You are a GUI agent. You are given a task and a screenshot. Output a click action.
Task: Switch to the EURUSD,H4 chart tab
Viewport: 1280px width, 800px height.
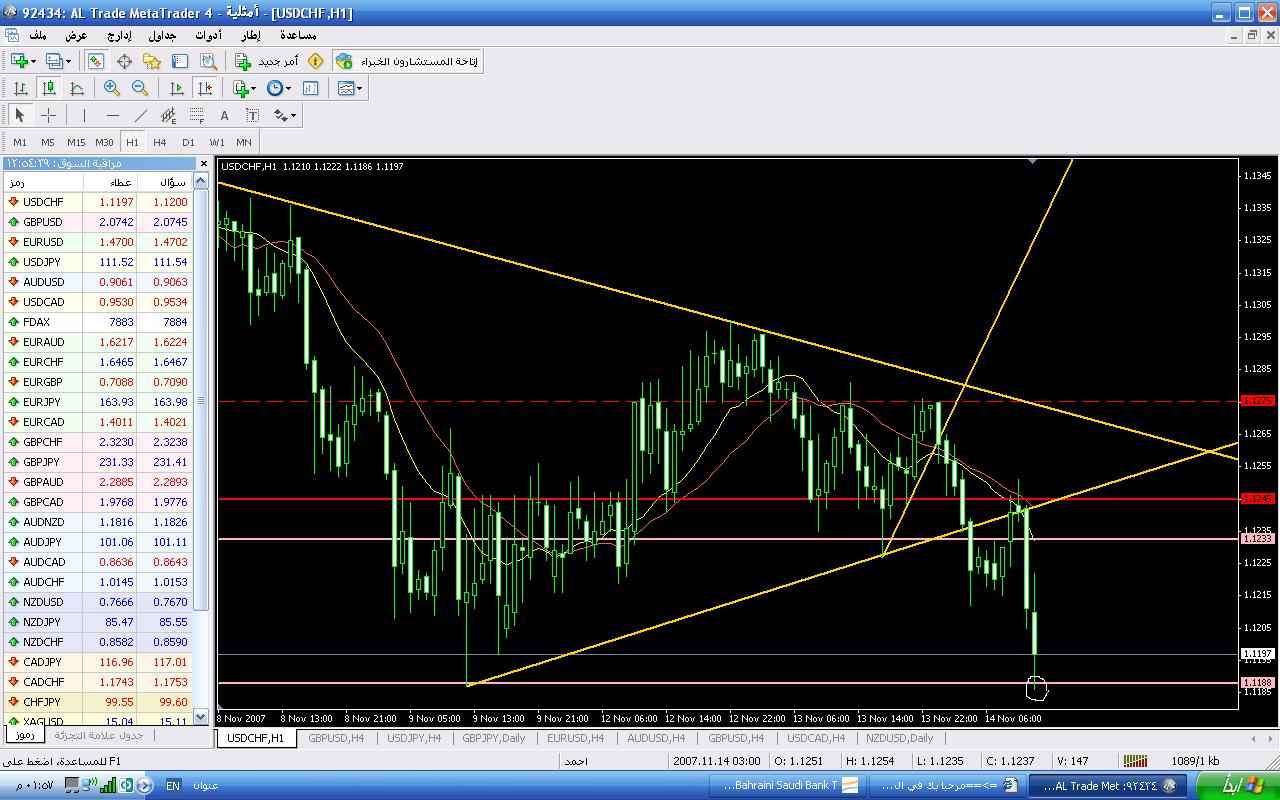[573, 738]
